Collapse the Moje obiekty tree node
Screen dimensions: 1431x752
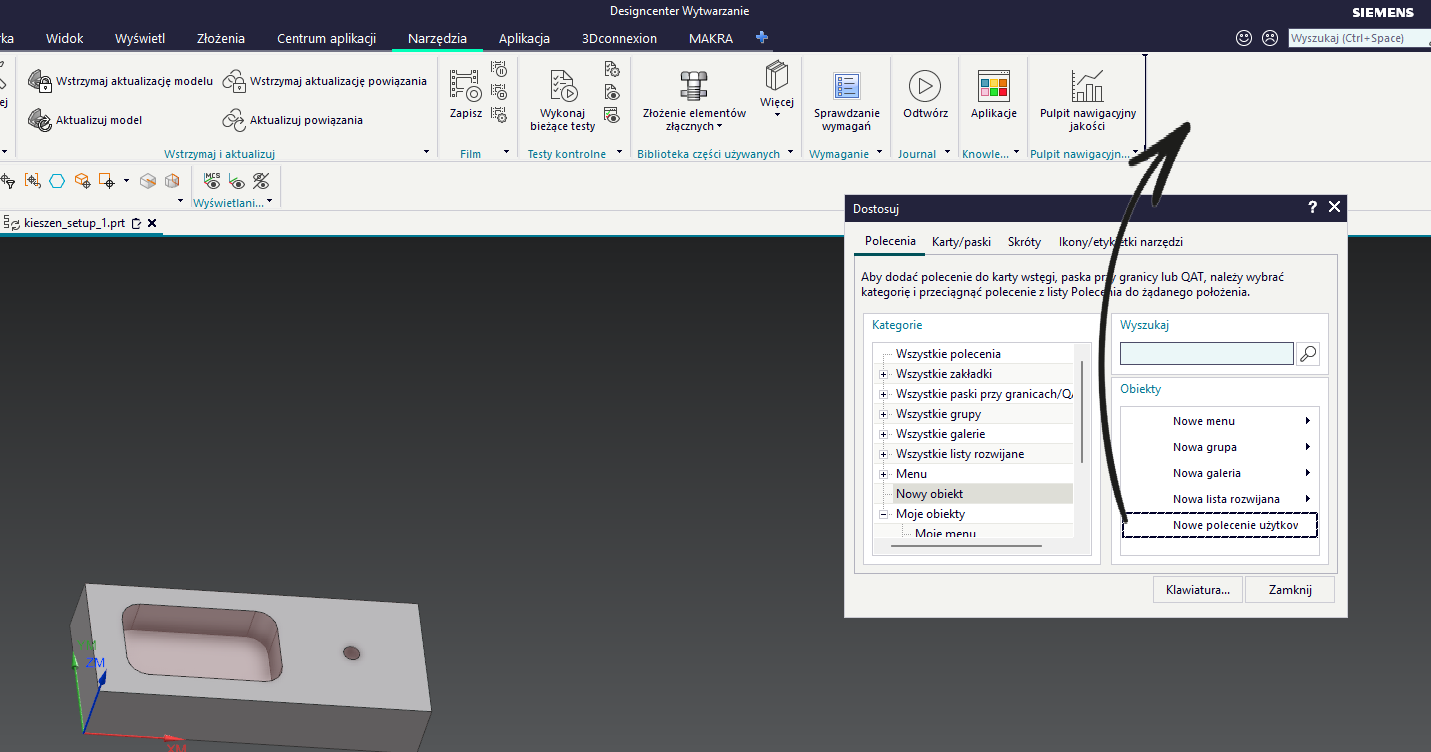[883, 514]
